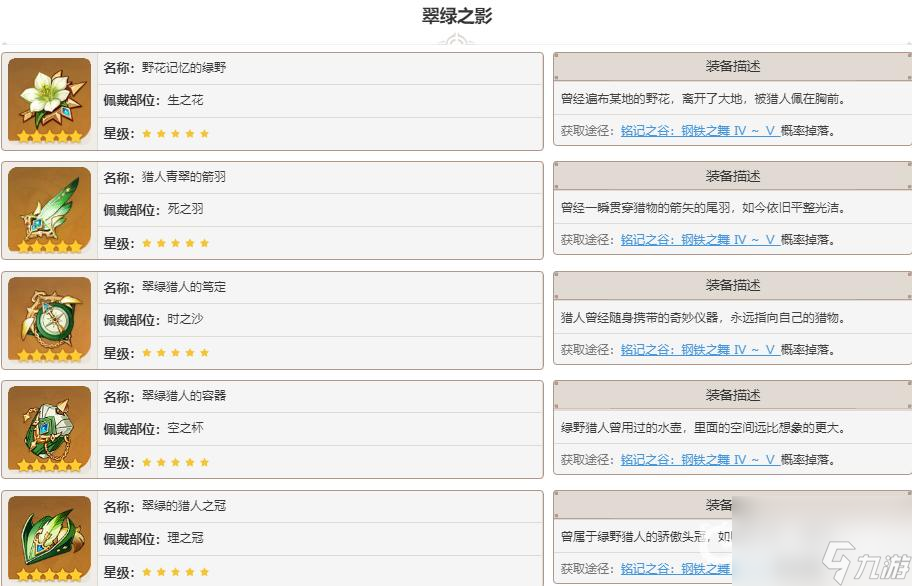This screenshot has width=912, height=586.
Task: Click the slot text 生之花
Action: [186, 100]
